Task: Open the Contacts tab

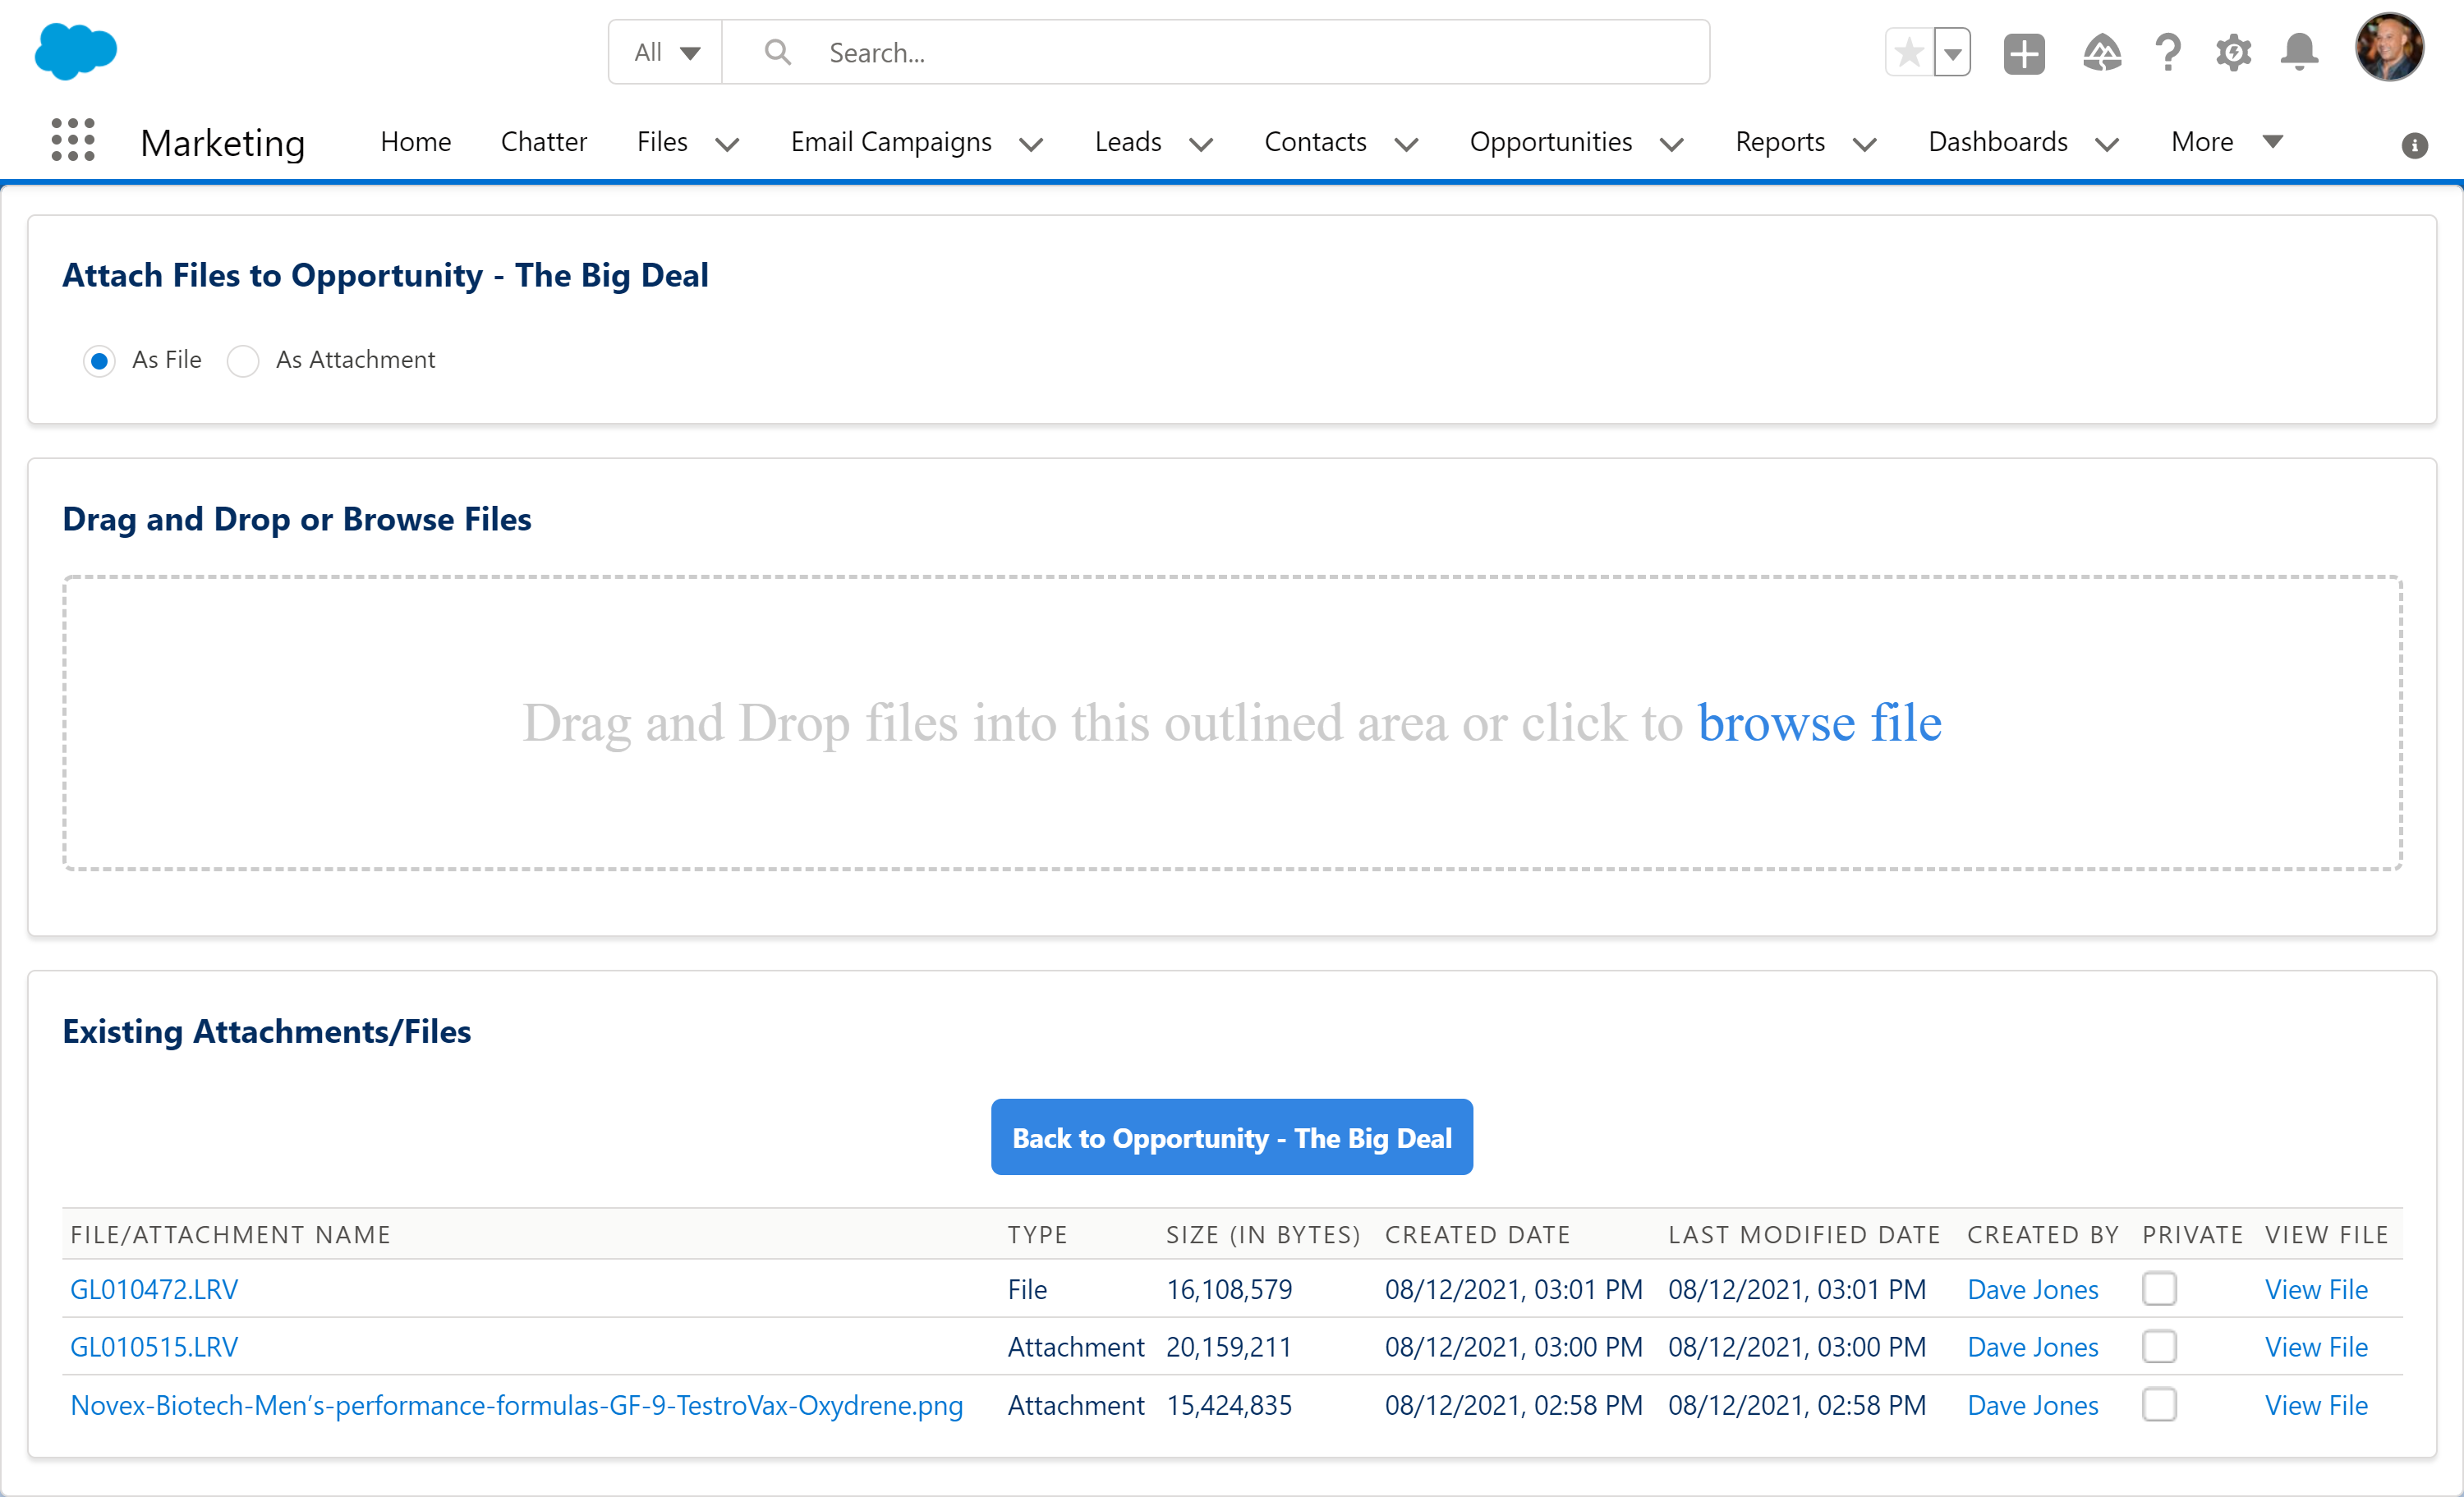Action: (x=1315, y=142)
